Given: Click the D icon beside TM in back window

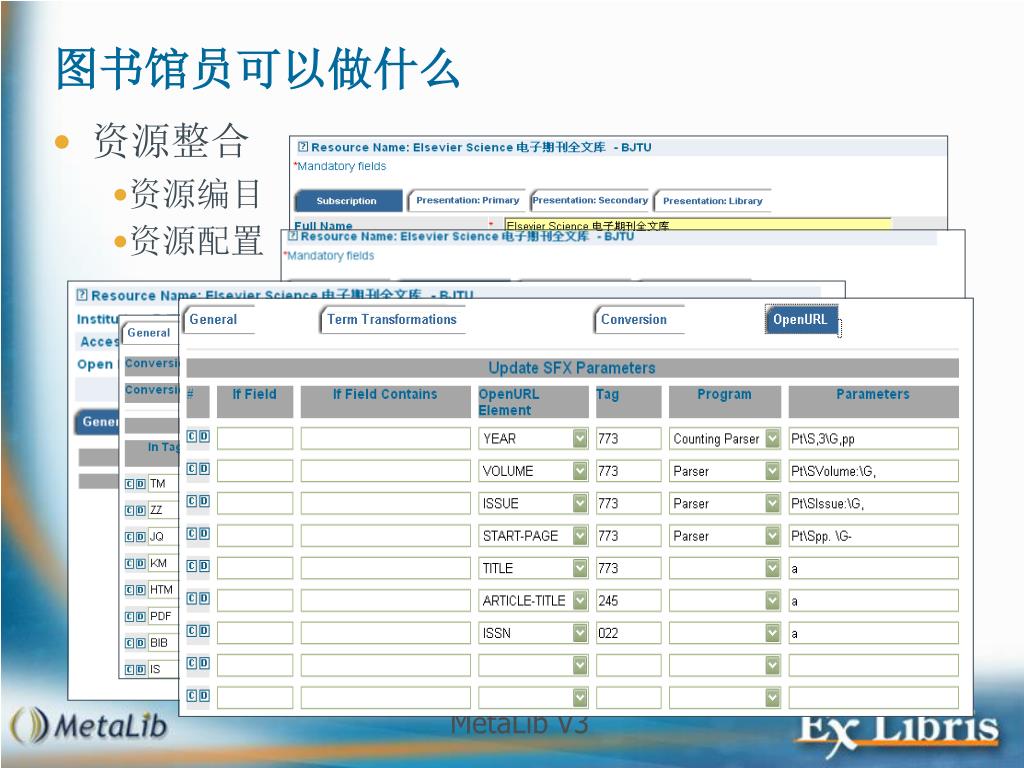Looking at the screenshot, I should click(140, 484).
